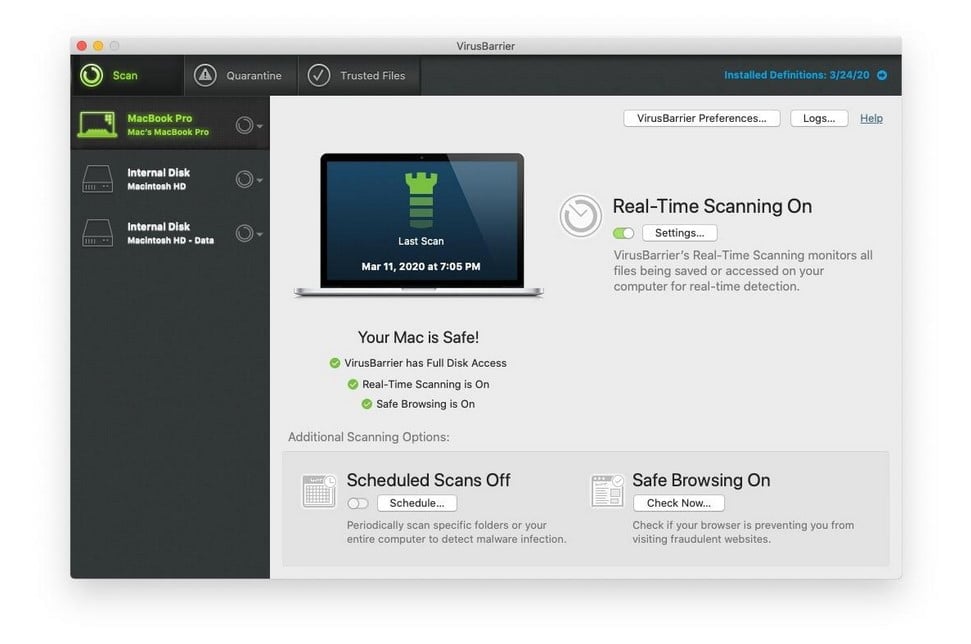This screenshot has height=644, width=971.
Task: Click 'Additional Scanning Options:' label
Action: pyautogui.click(x=368, y=437)
